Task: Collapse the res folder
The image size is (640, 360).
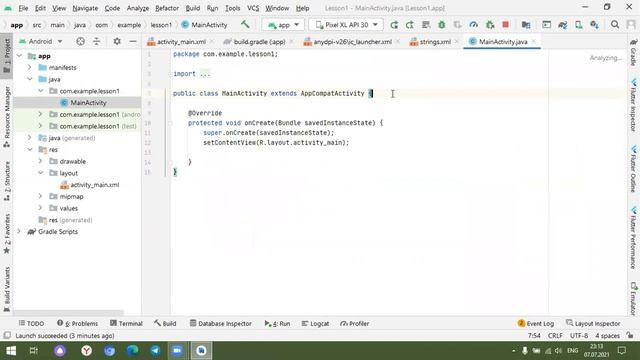Action: (x=30, y=149)
